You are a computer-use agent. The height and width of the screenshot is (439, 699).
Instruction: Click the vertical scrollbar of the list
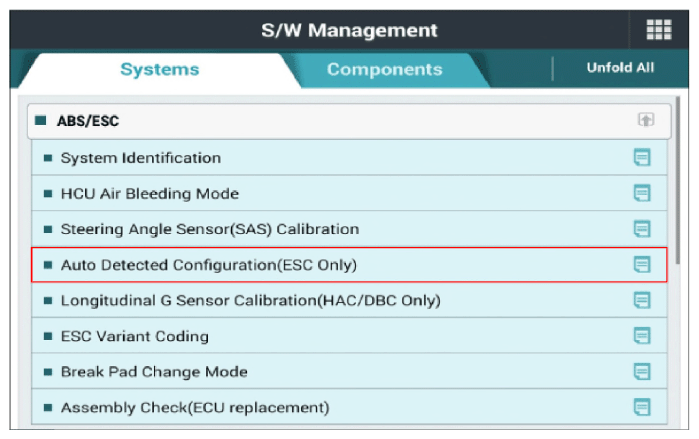(678, 181)
